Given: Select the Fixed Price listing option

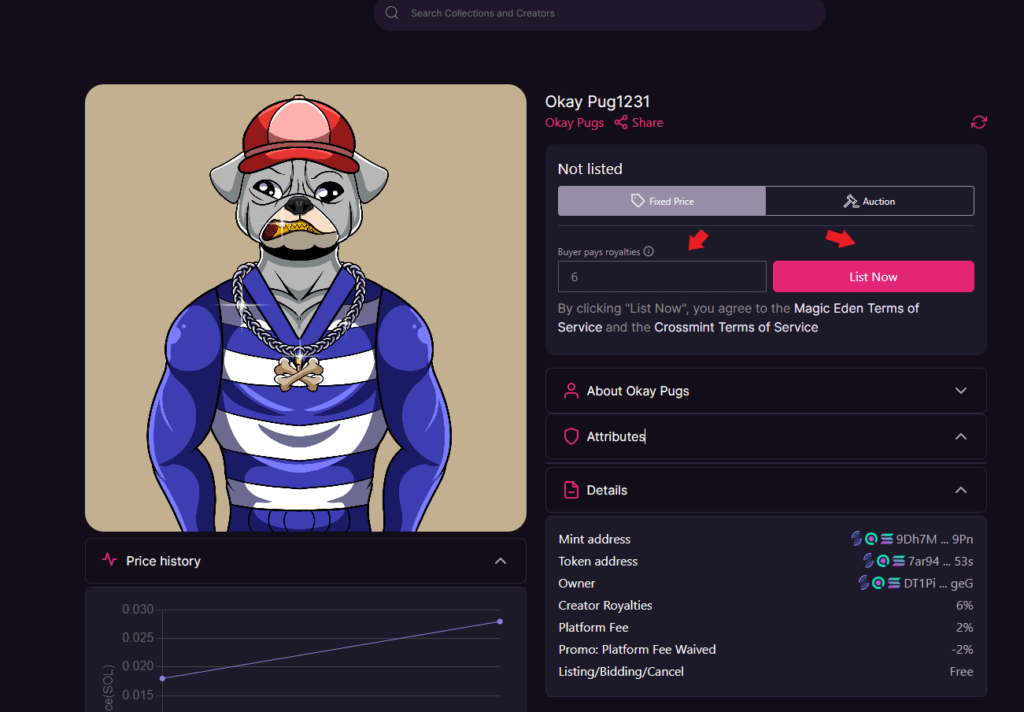Looking at the screenshot, I should point(661,201).
